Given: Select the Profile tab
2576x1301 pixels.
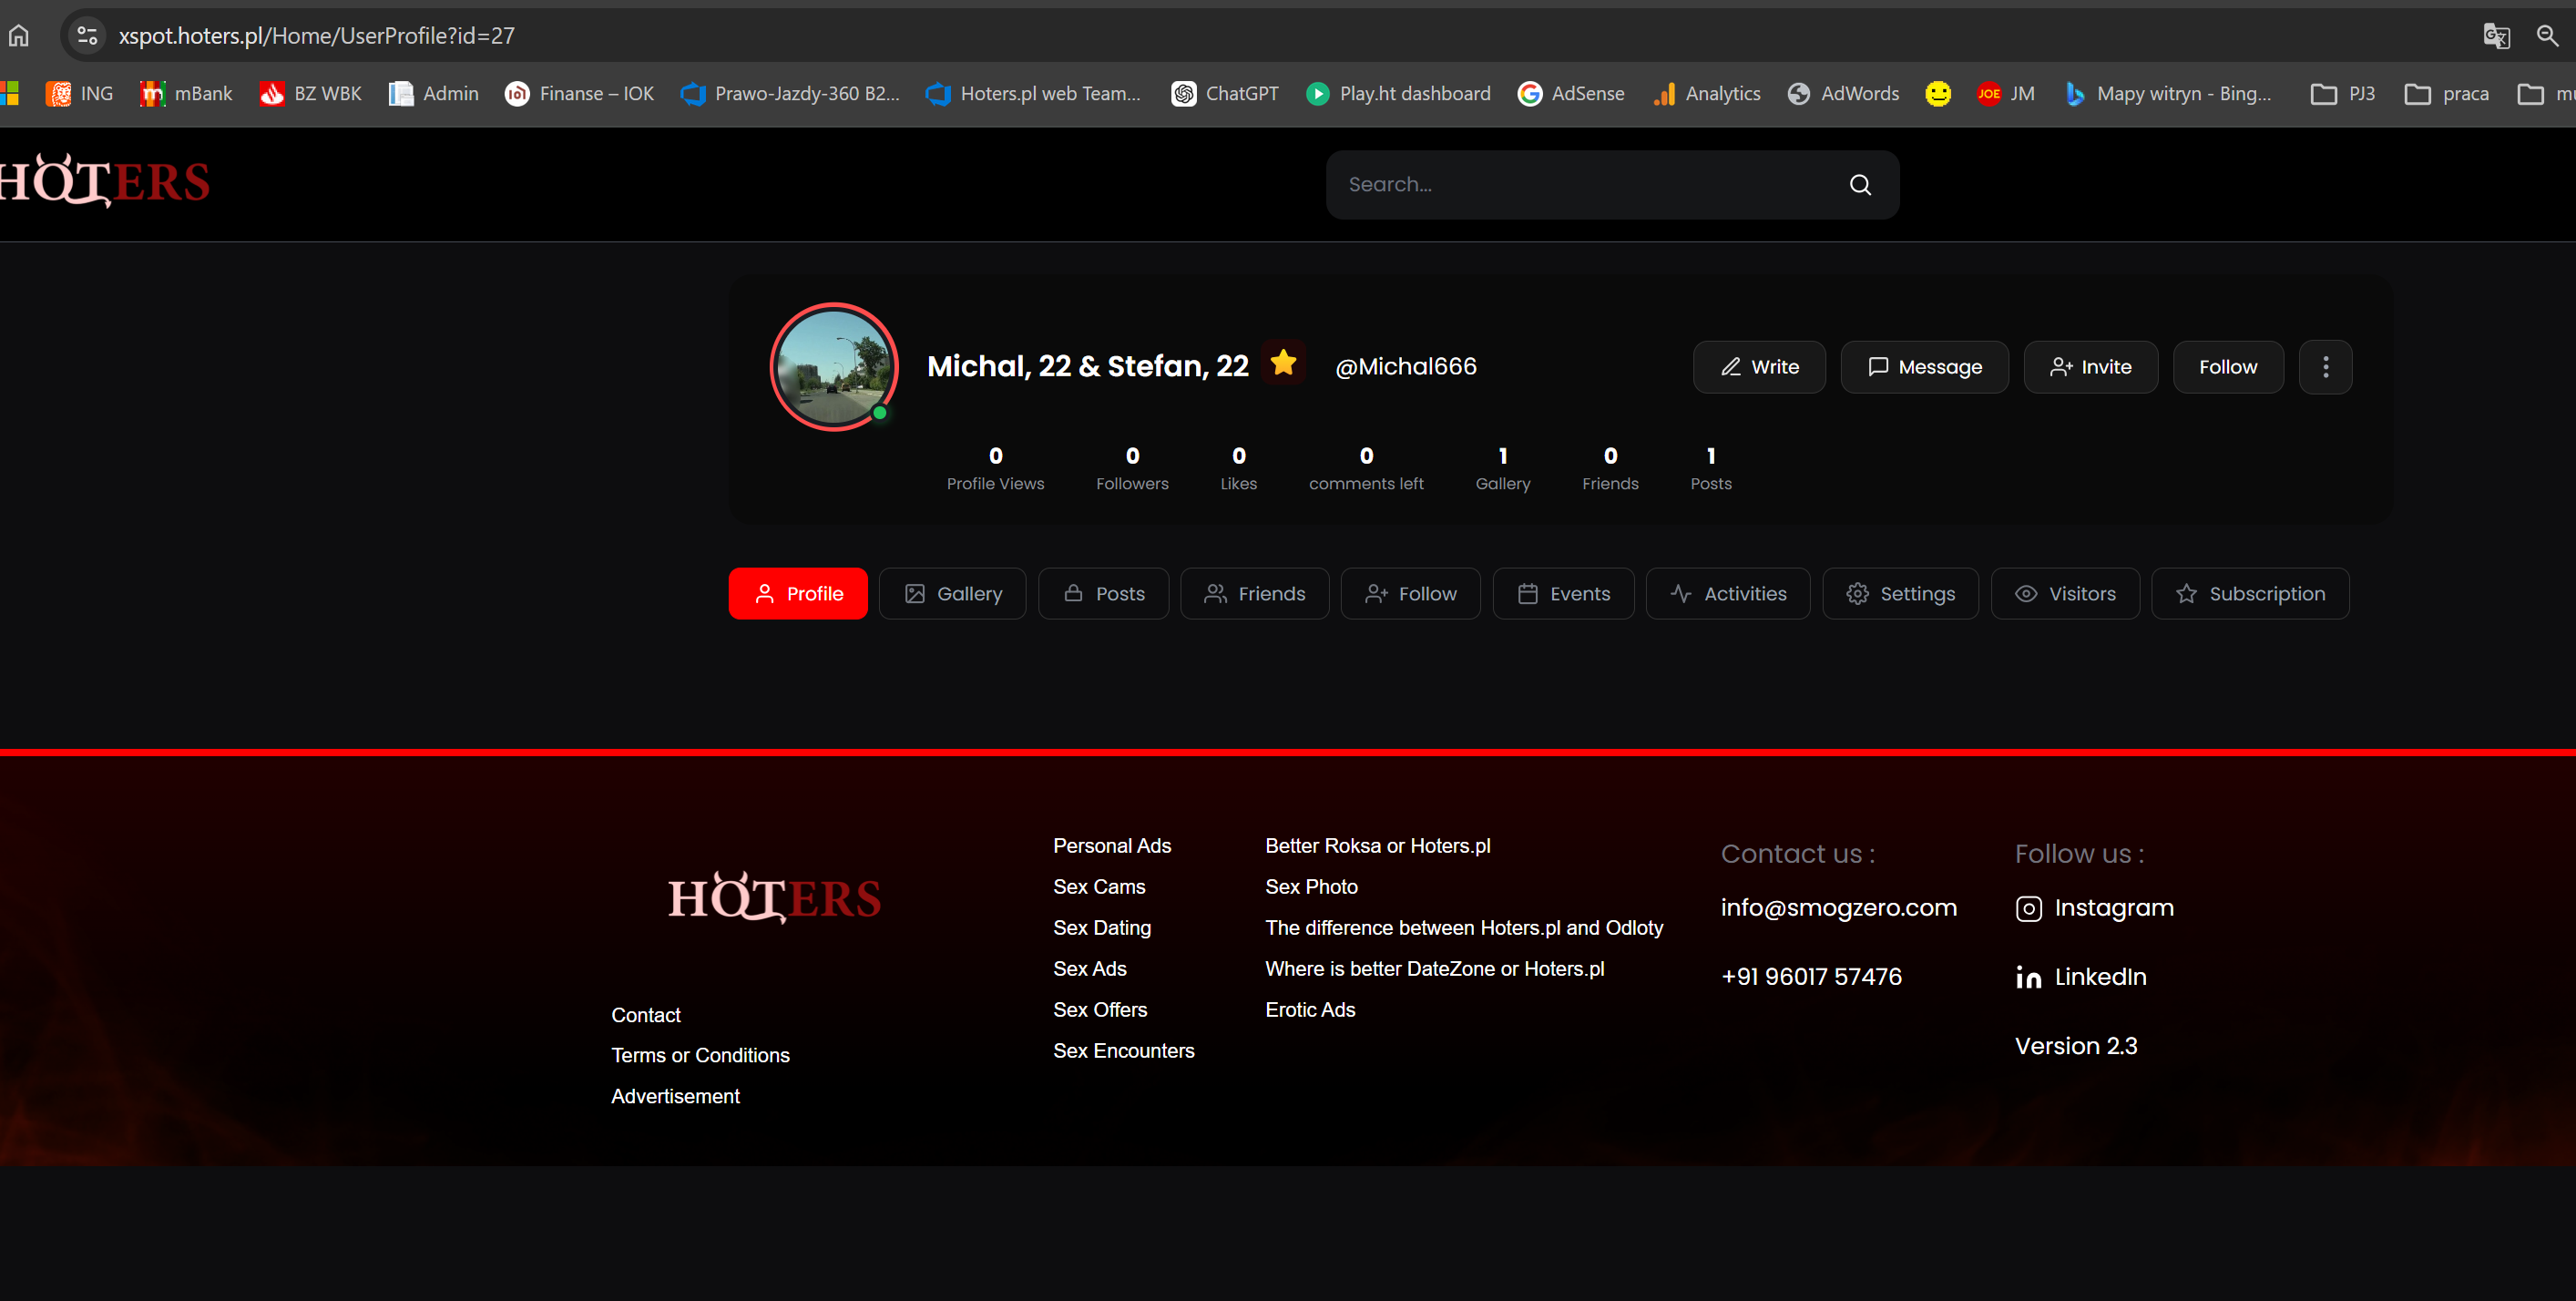Looking at the screenshot, I should [x=798, y=594].
